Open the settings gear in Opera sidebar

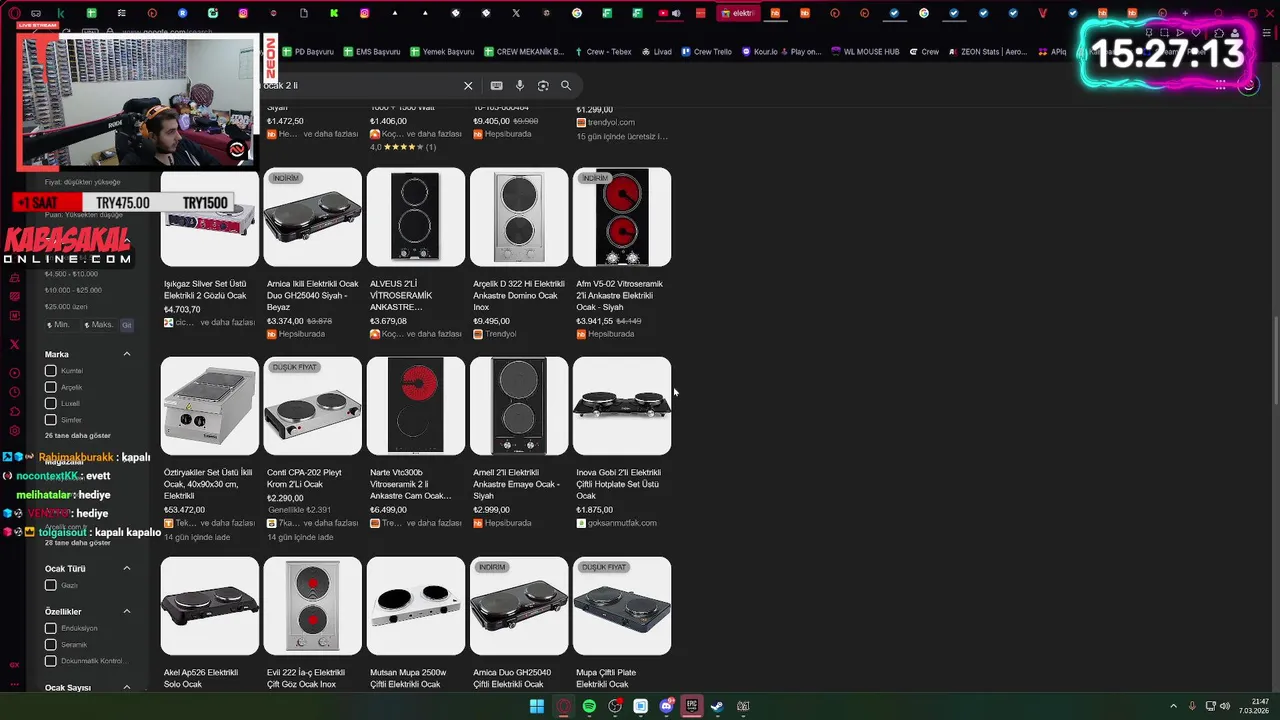click(14, 431)
